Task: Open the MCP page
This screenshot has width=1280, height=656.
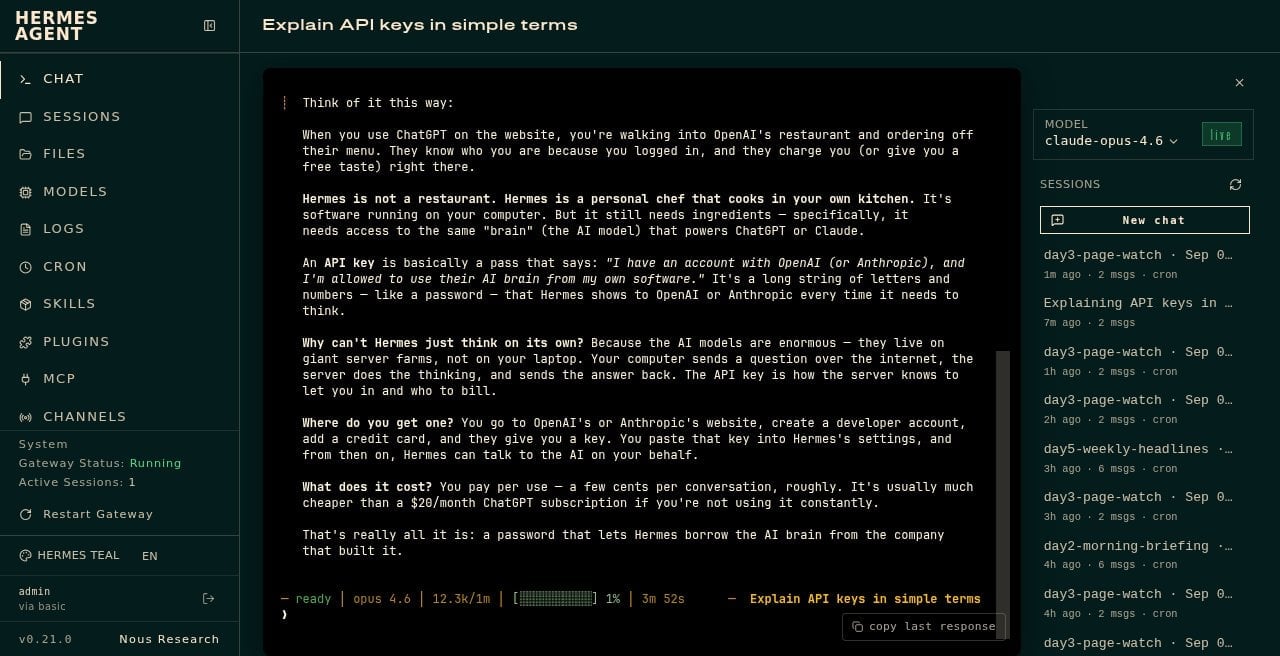Action: (x=119, y=379)
